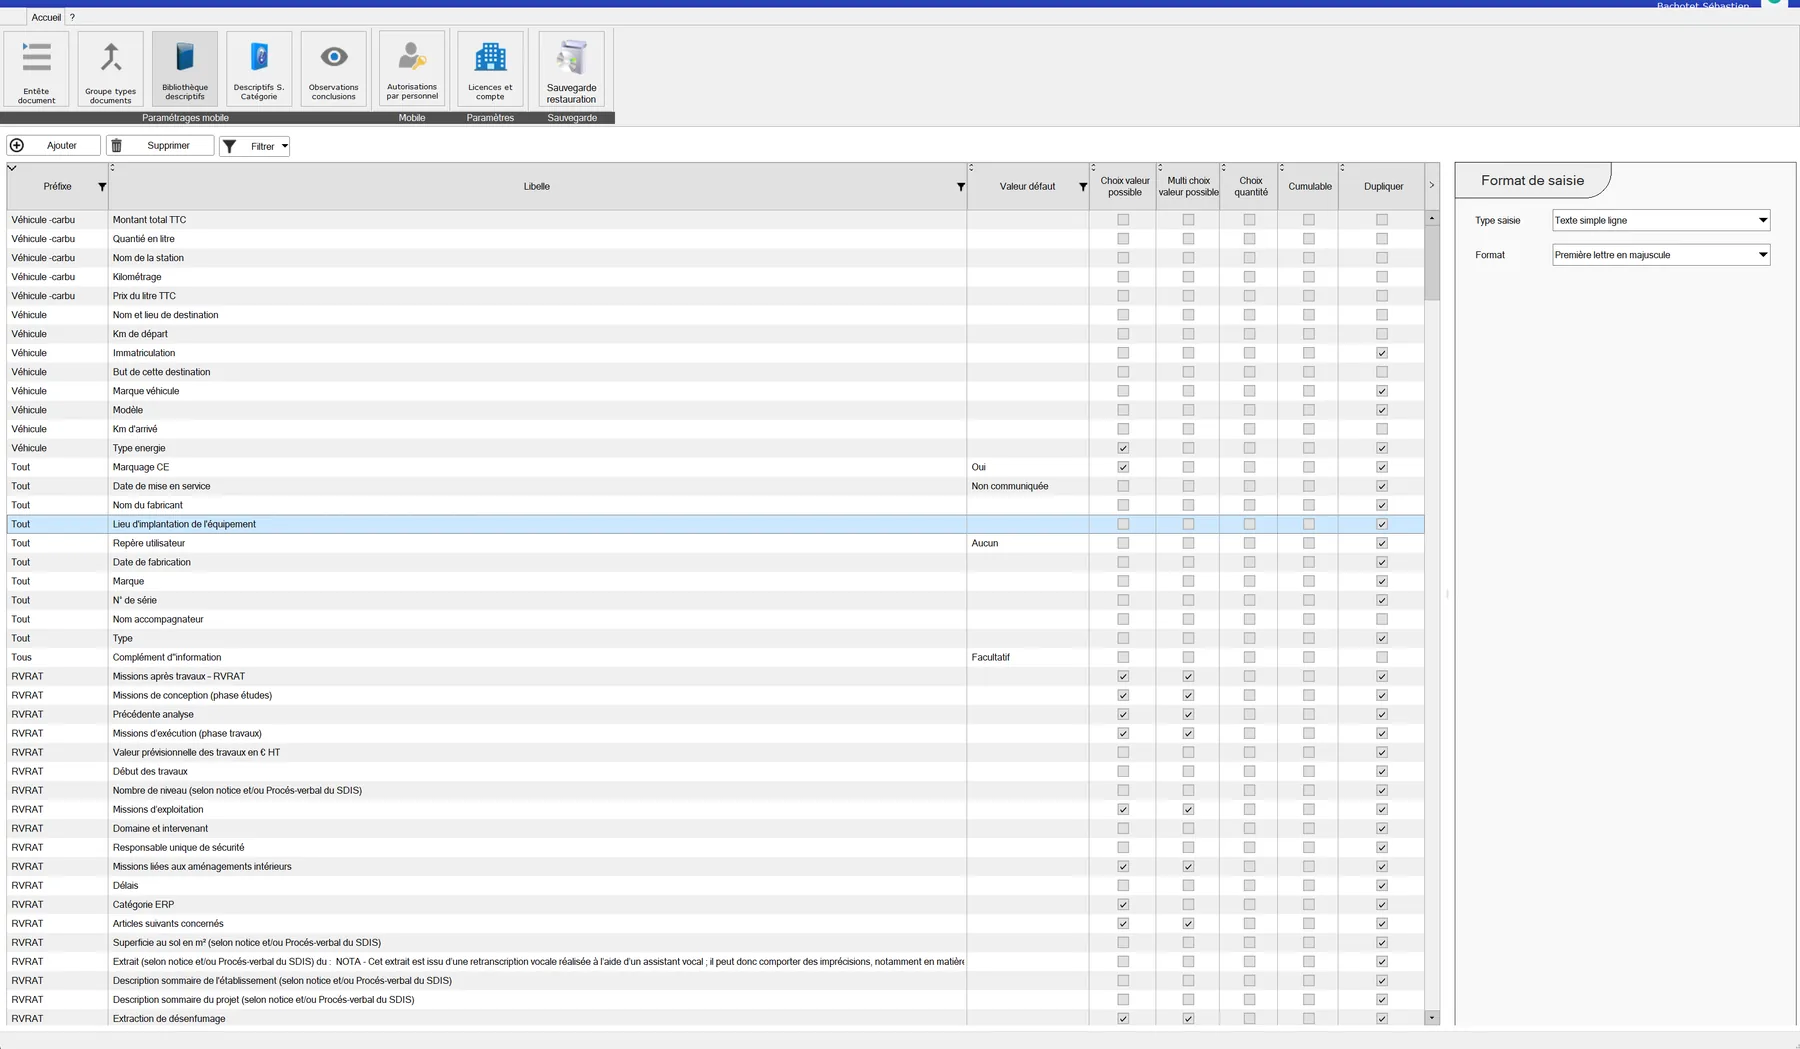Select the Nom accompagnateur row

[x=716, y=619]
